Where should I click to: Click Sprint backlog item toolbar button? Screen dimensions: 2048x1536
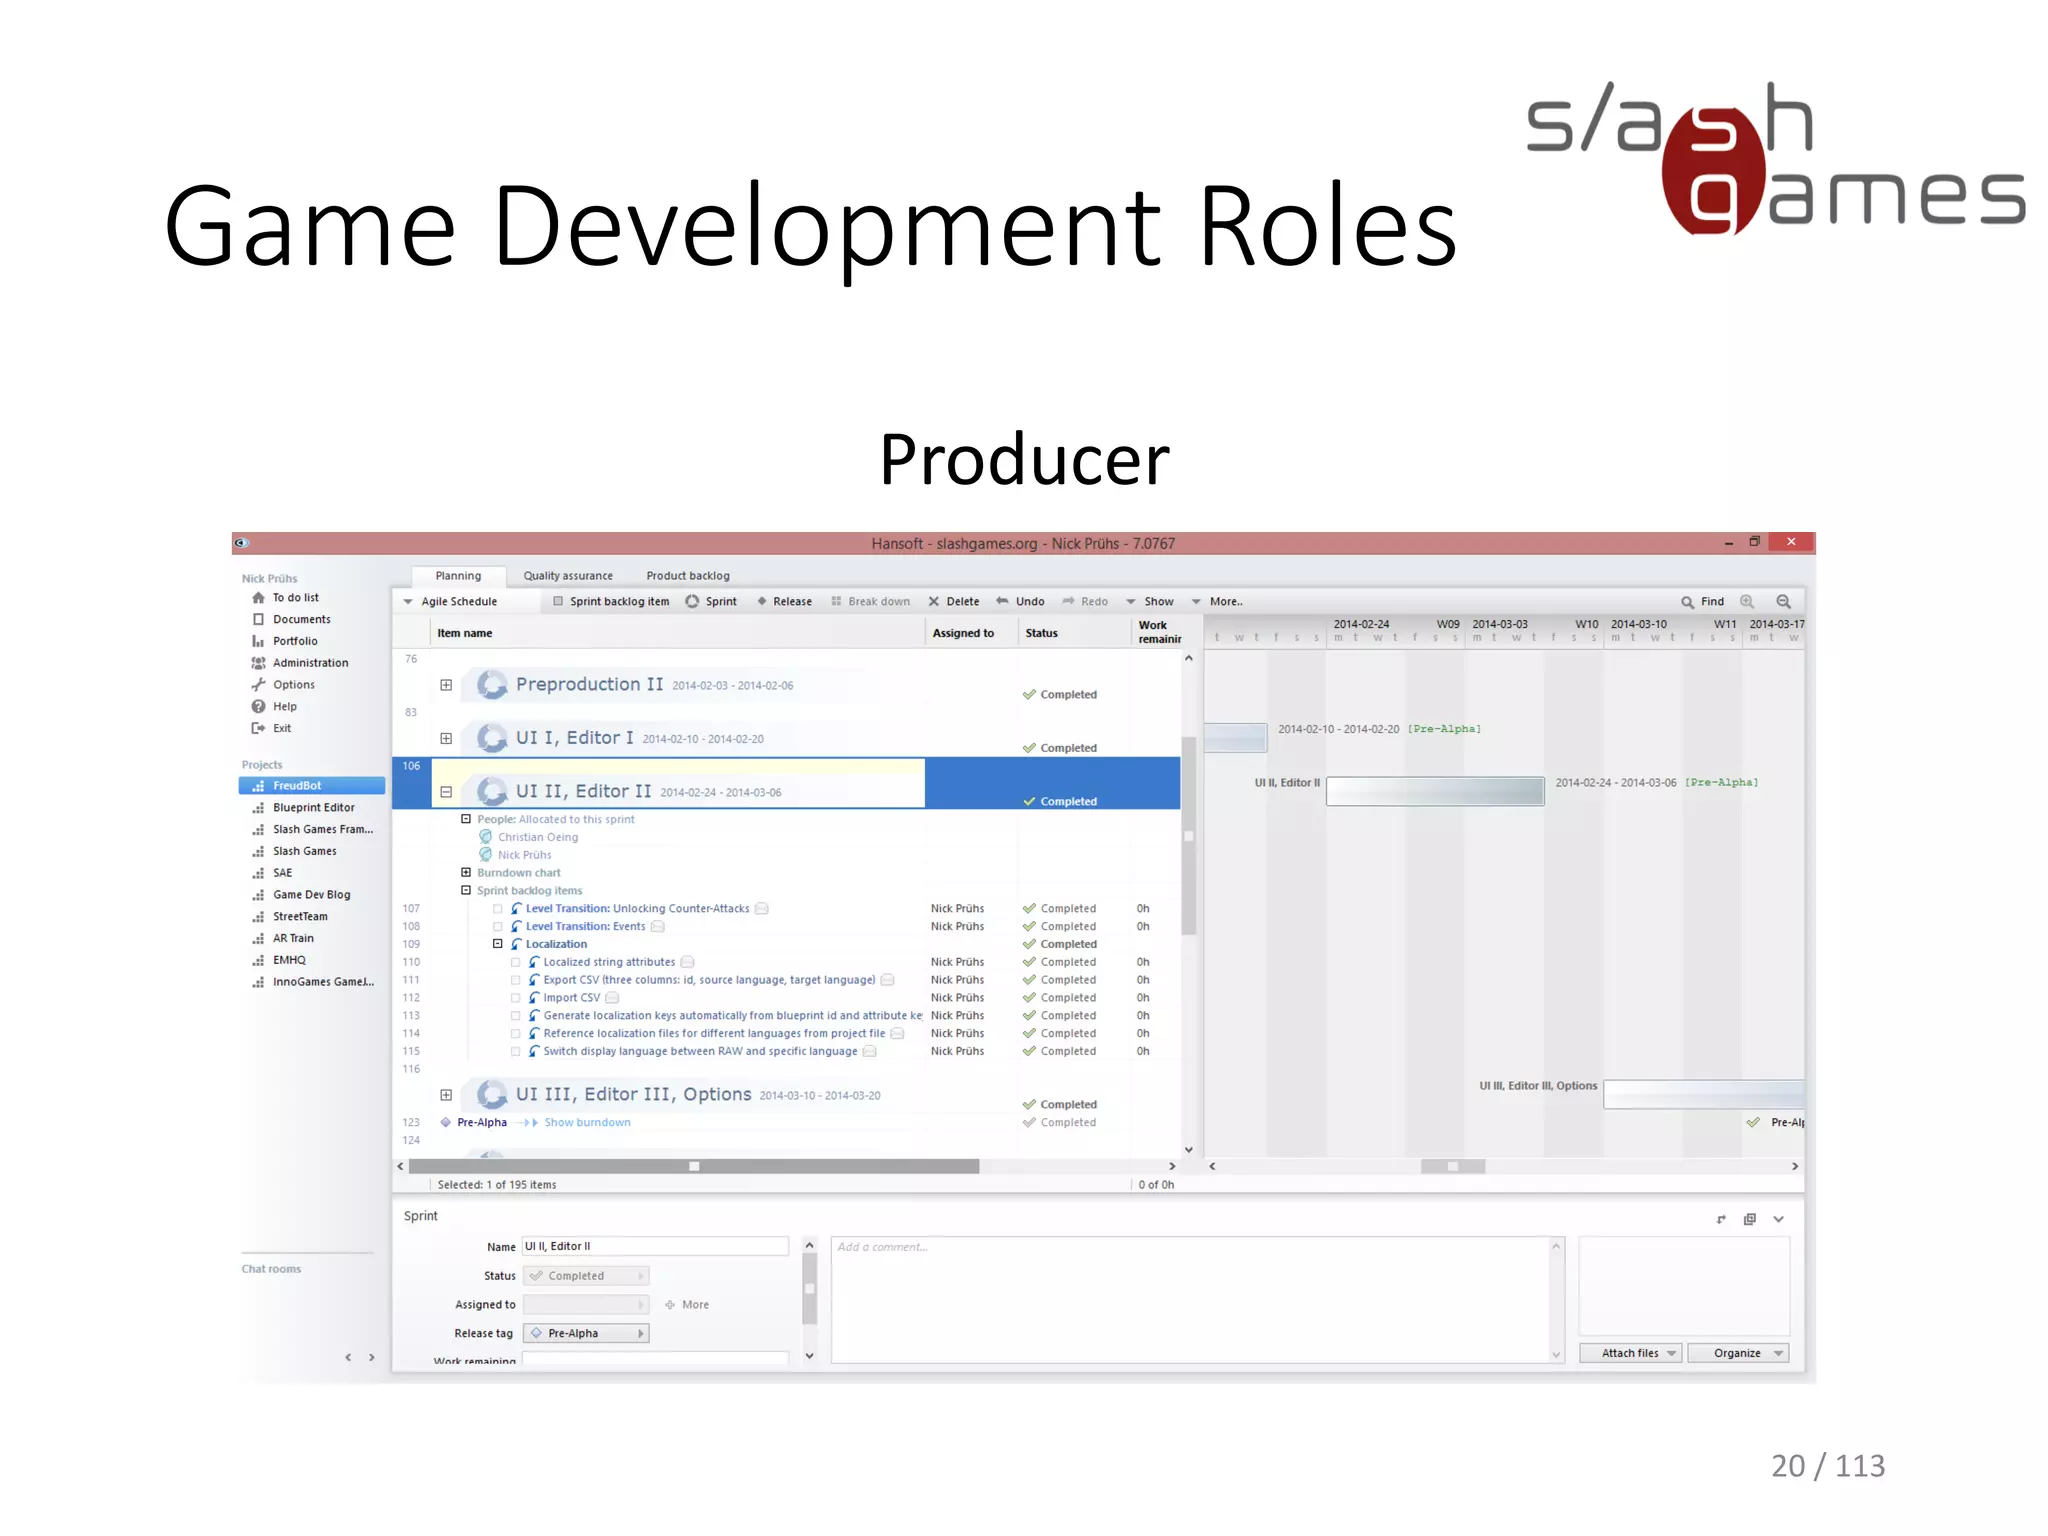(611, 602)
